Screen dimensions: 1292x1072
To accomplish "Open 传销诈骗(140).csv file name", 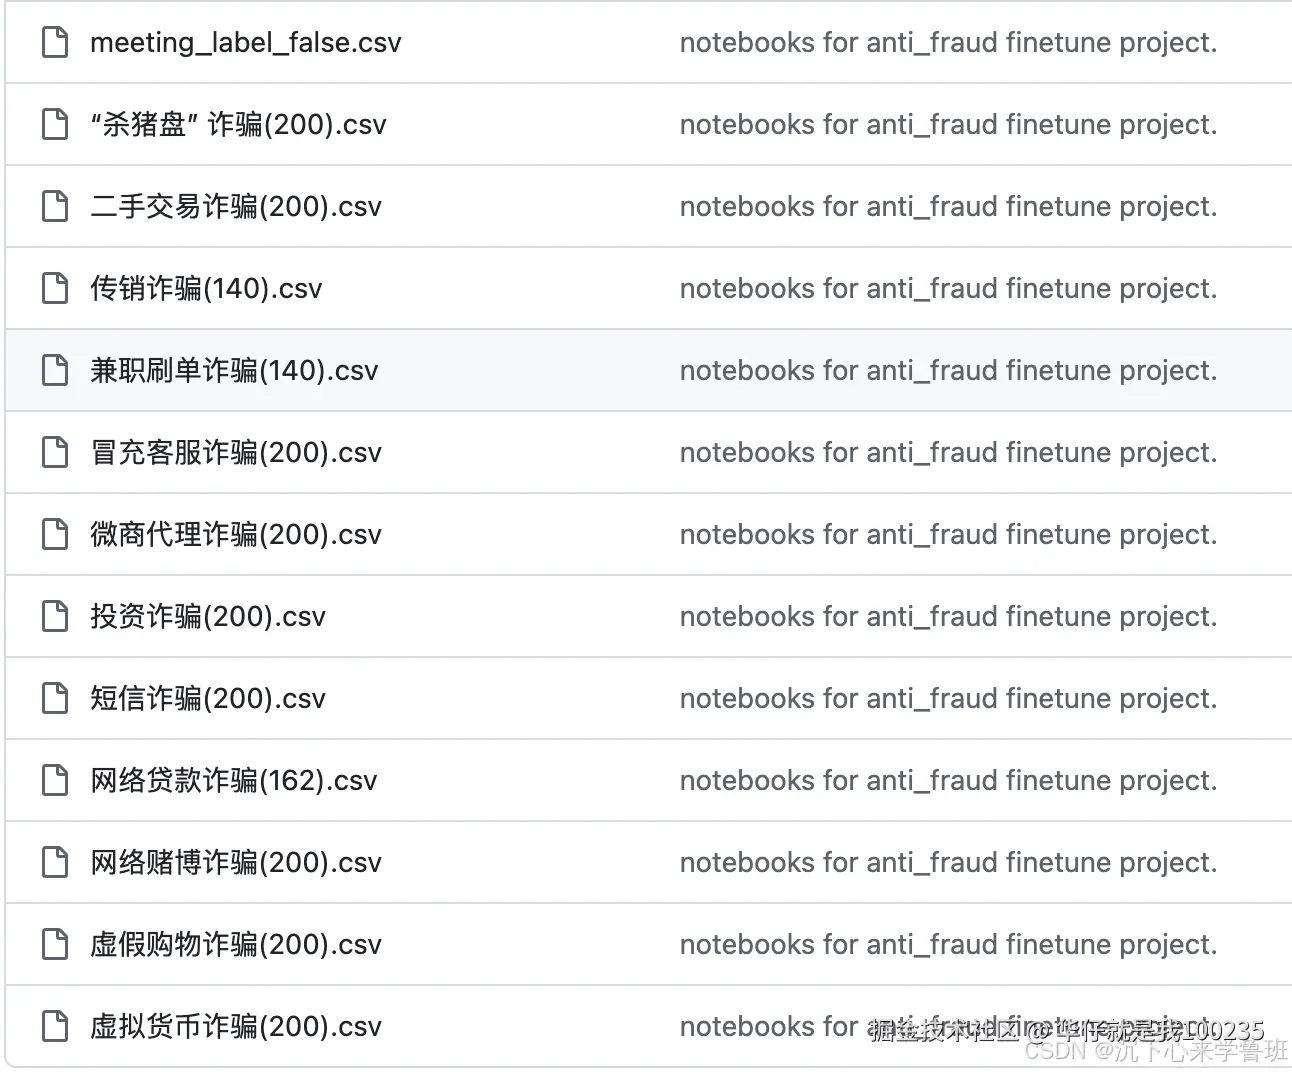I will (206, 288).
